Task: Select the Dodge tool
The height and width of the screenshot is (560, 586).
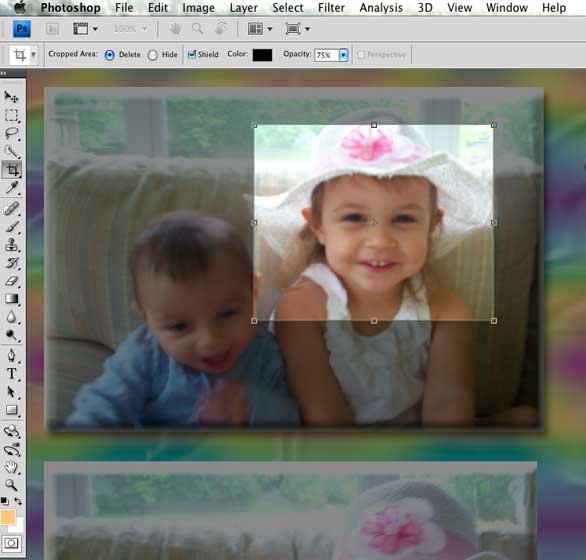Action: [x=11, y=336]
